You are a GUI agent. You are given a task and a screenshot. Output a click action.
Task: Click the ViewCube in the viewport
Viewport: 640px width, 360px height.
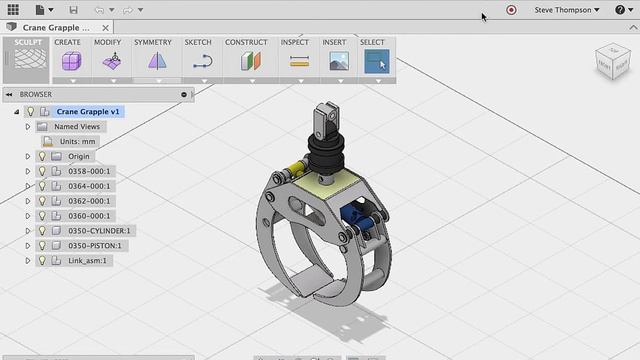[x=613, y=62]
